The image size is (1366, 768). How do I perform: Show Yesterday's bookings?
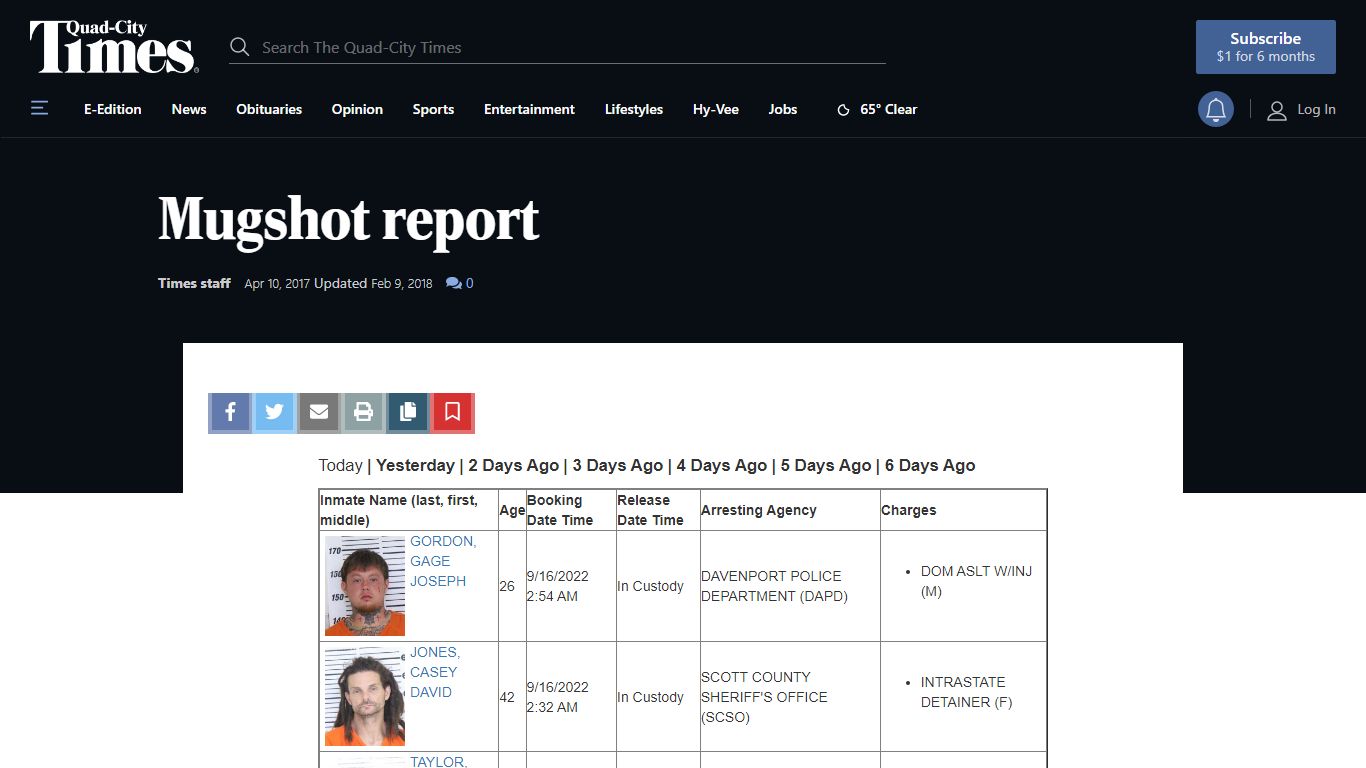(415, 465)
